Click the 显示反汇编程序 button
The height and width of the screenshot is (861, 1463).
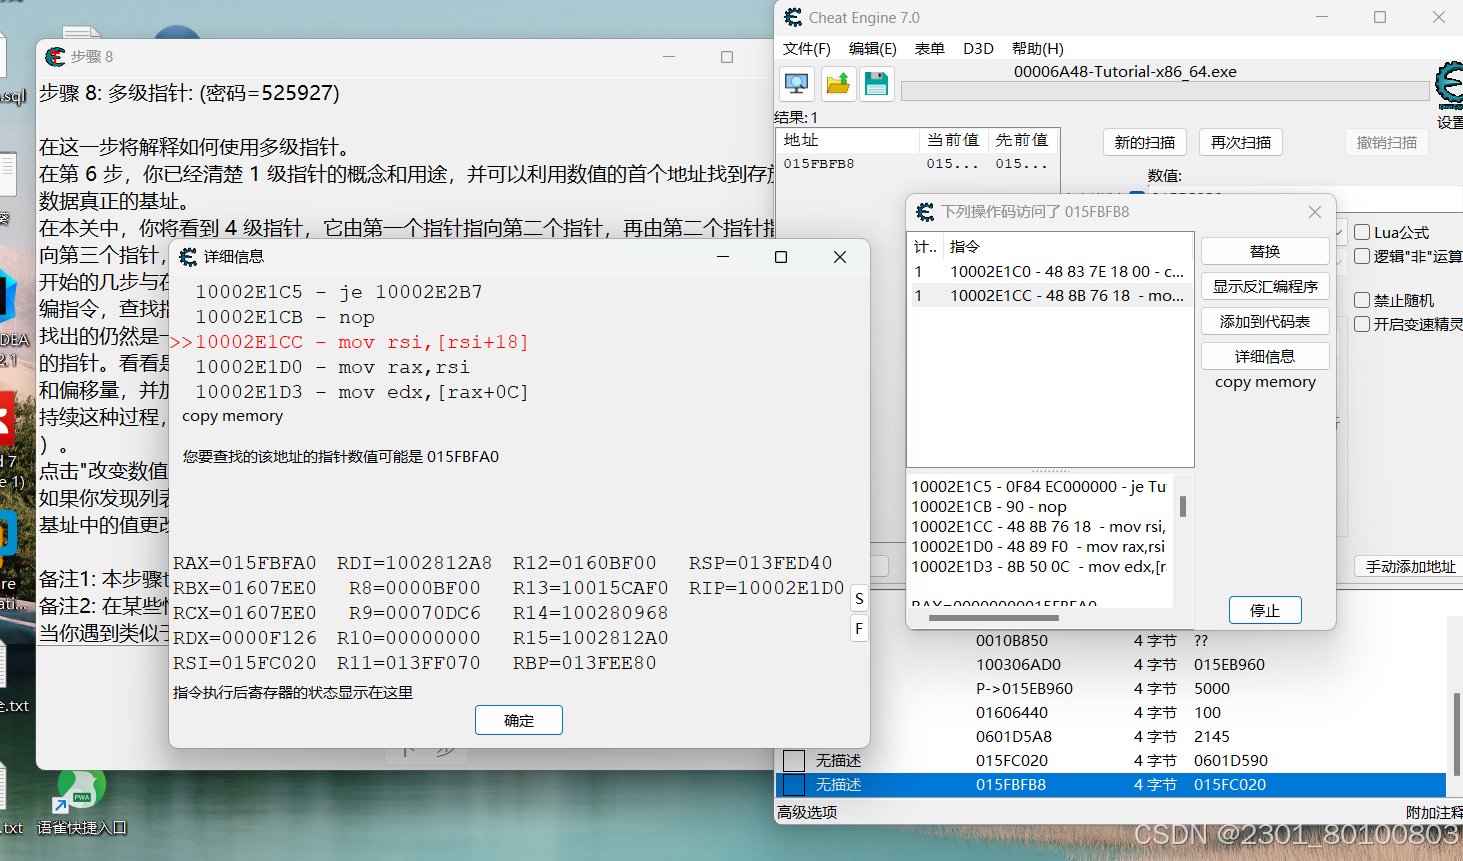point(1265,286)
